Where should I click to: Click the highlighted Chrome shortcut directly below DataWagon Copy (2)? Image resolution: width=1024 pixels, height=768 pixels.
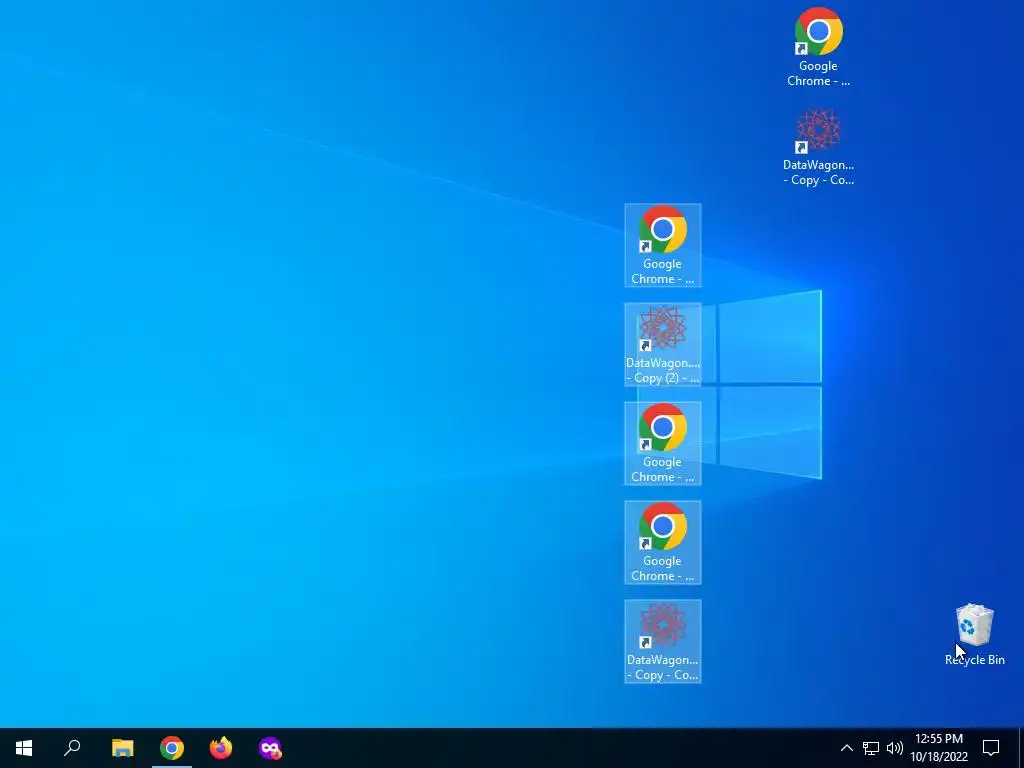663,443
